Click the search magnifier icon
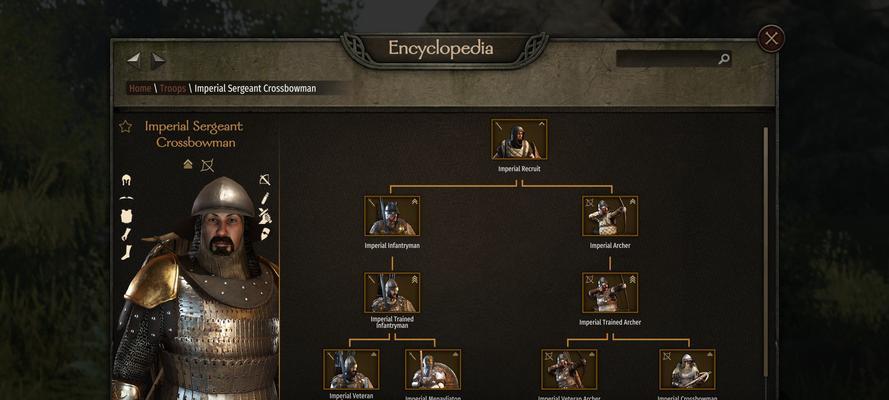Viewport: 889px width, 400px height. pos(723,59)
